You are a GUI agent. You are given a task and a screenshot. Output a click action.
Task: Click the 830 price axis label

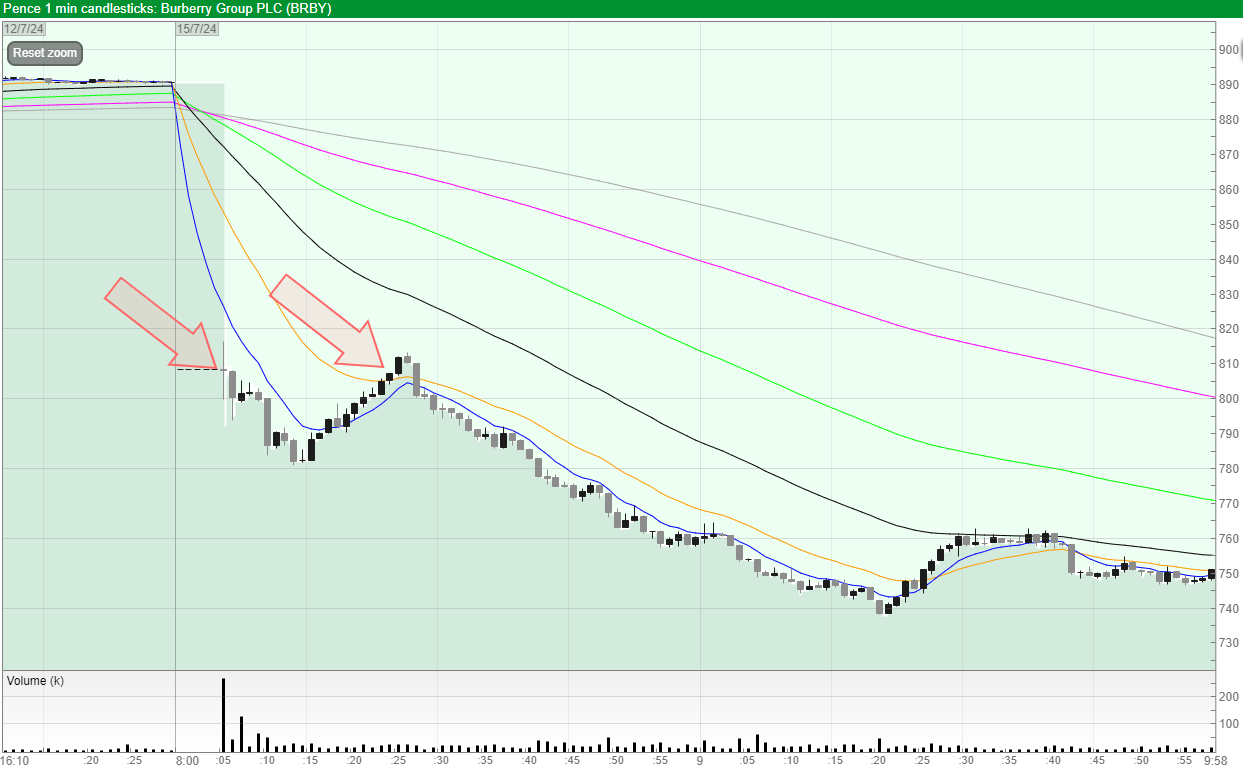click(1228, 295)
